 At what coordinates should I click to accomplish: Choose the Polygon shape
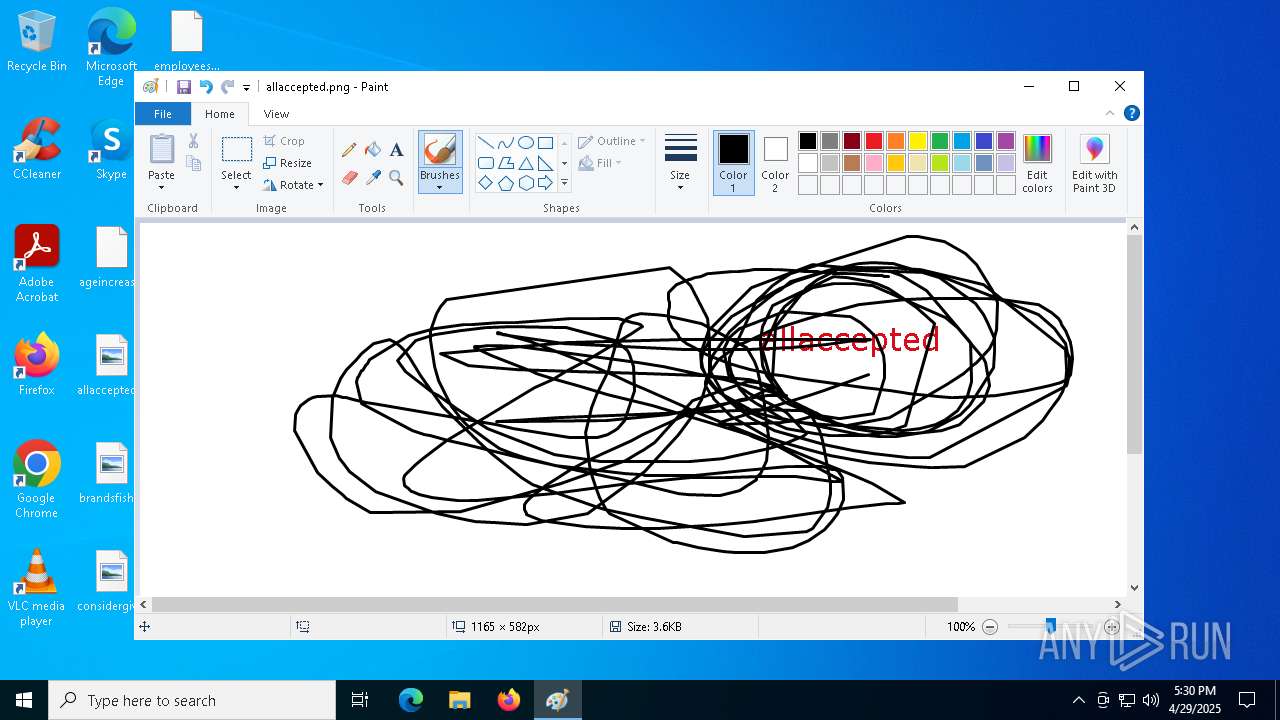(x=505, y=163)
